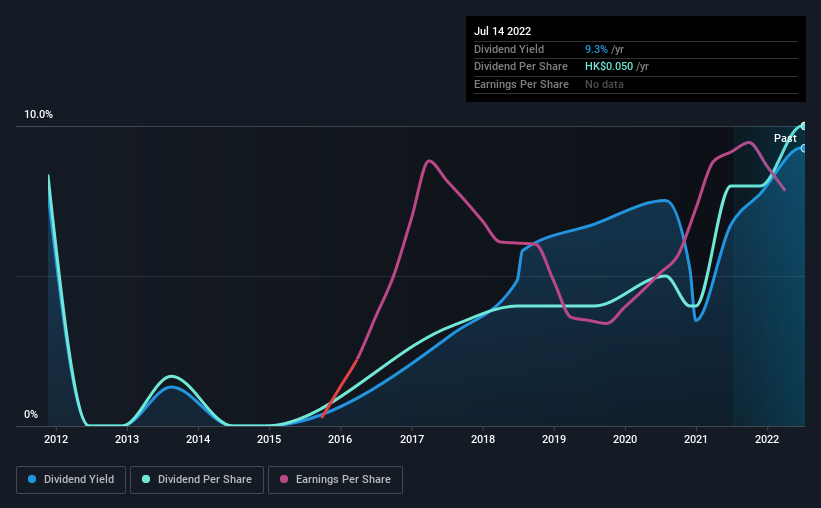
Task: Click the Past region label
Action: tap(785, 138)
